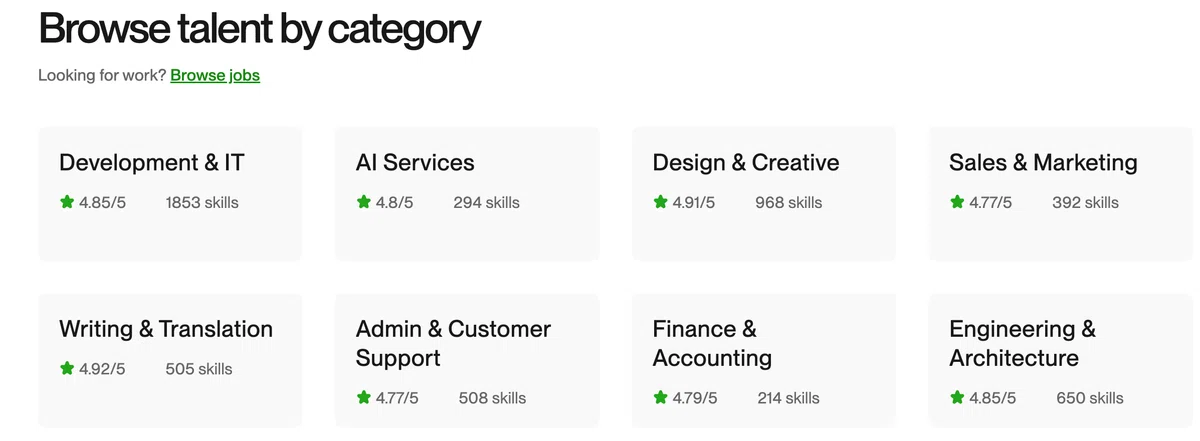Select the Design & Creative category title
1200x441 pixels.
pyautogui.click(x=746, y=162)
